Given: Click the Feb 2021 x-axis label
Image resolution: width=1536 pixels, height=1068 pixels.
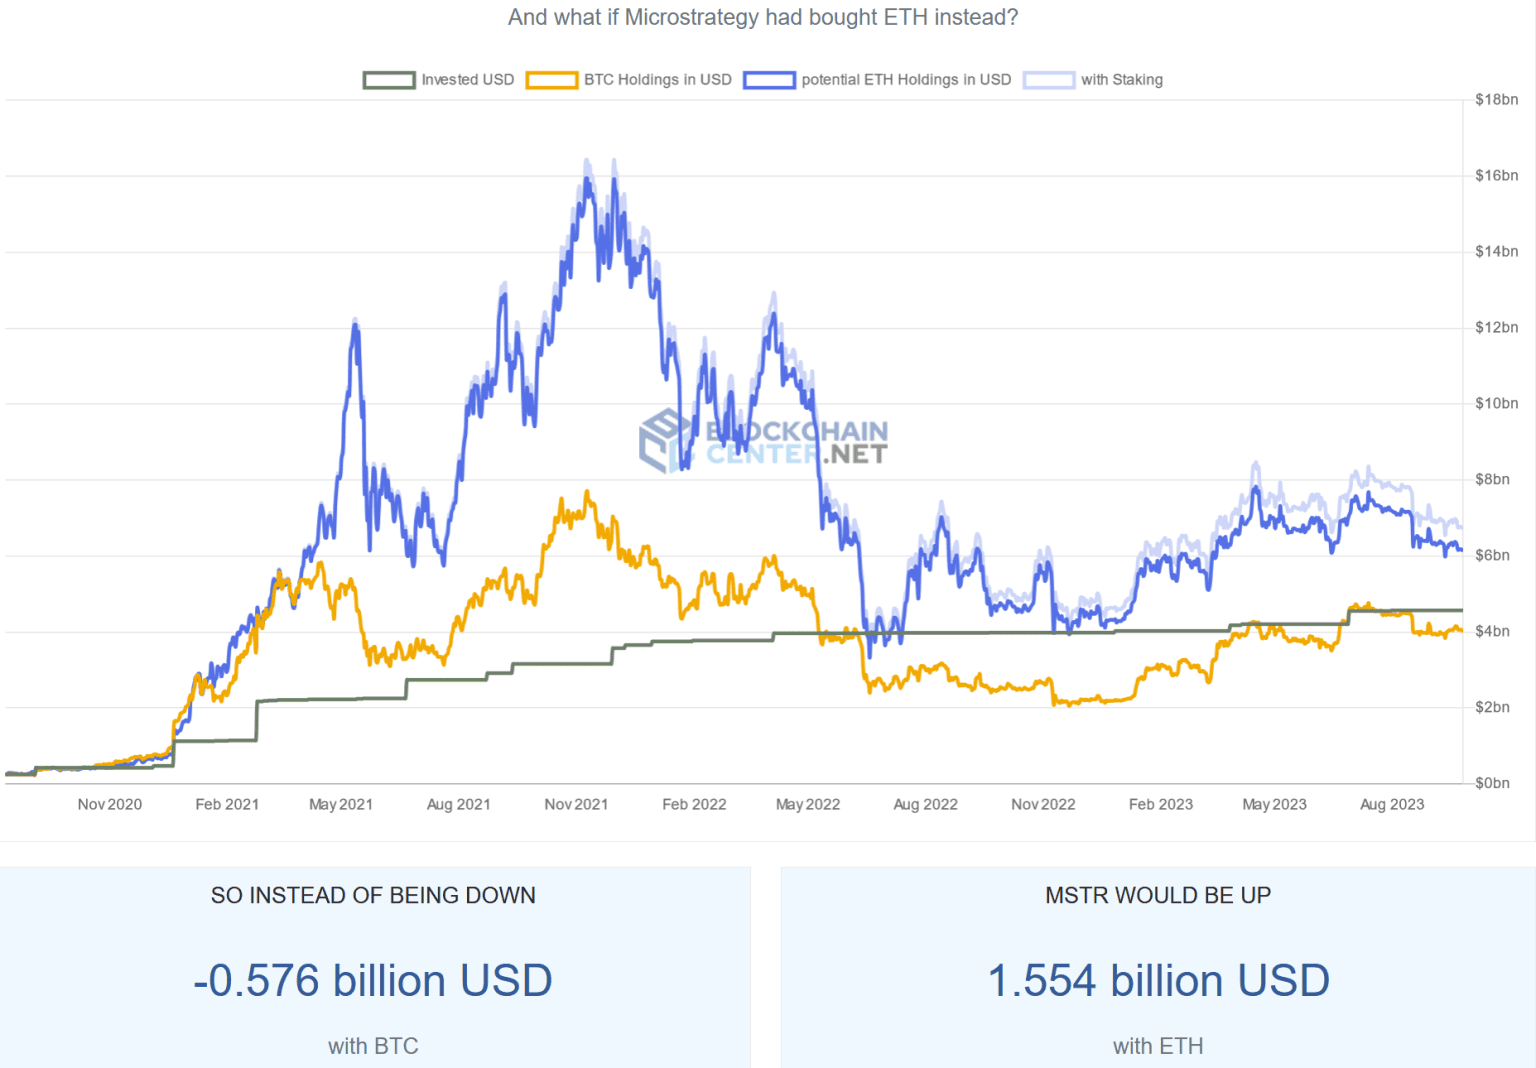Looking at the screenshot, I should [x=227, y=805].
